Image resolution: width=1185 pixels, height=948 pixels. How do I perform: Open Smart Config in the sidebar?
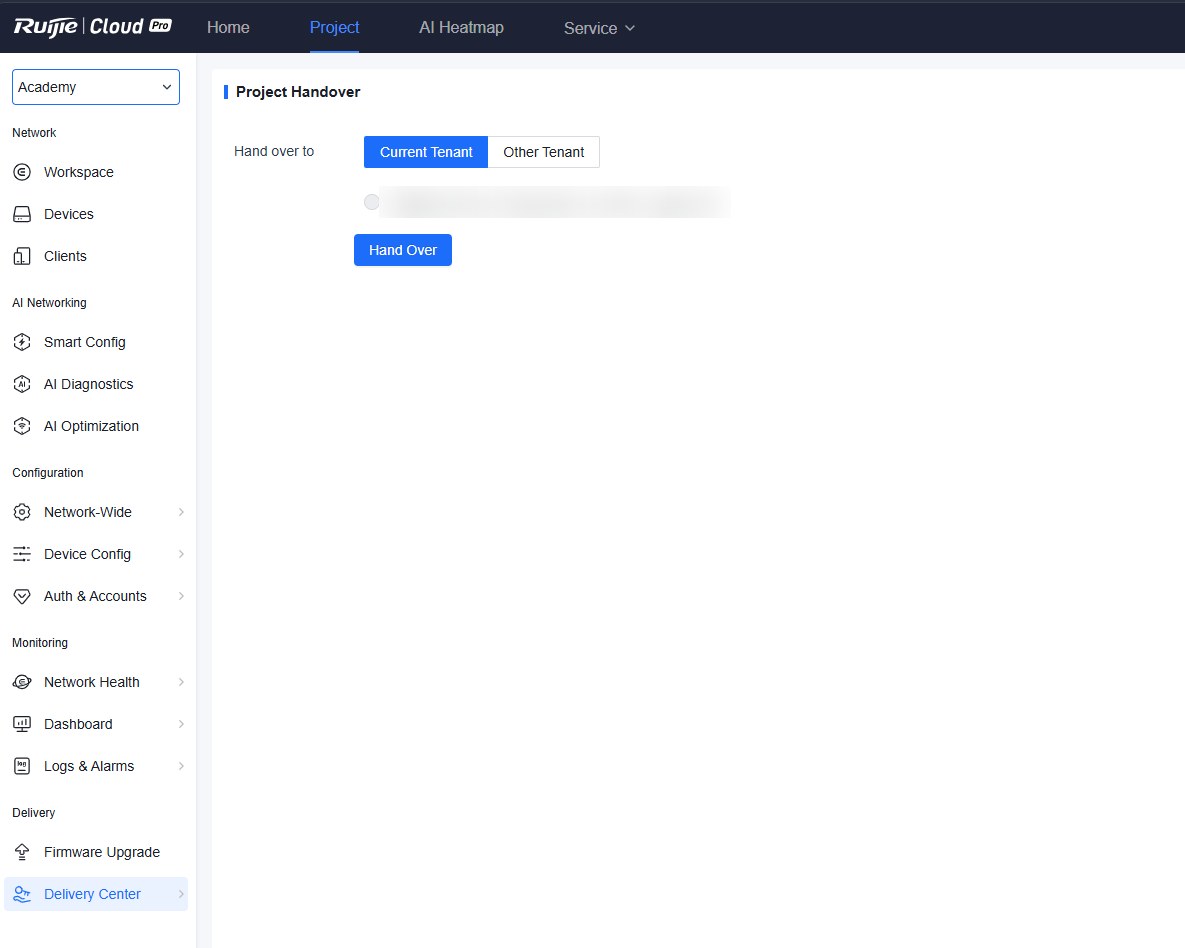point(96,342)
